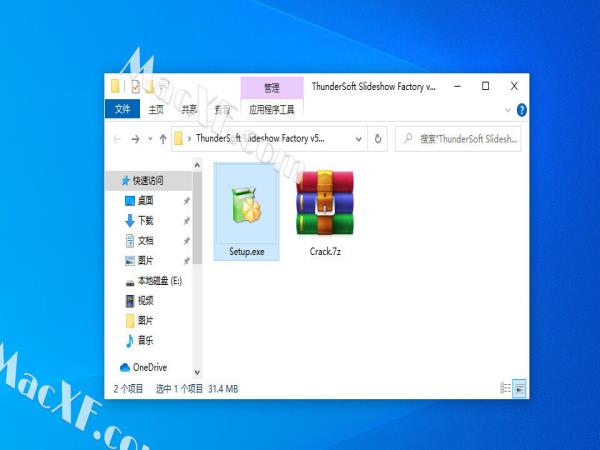The image size is (600, 450).
Task: Refresh the current folder
Action: tap(378, 139)
